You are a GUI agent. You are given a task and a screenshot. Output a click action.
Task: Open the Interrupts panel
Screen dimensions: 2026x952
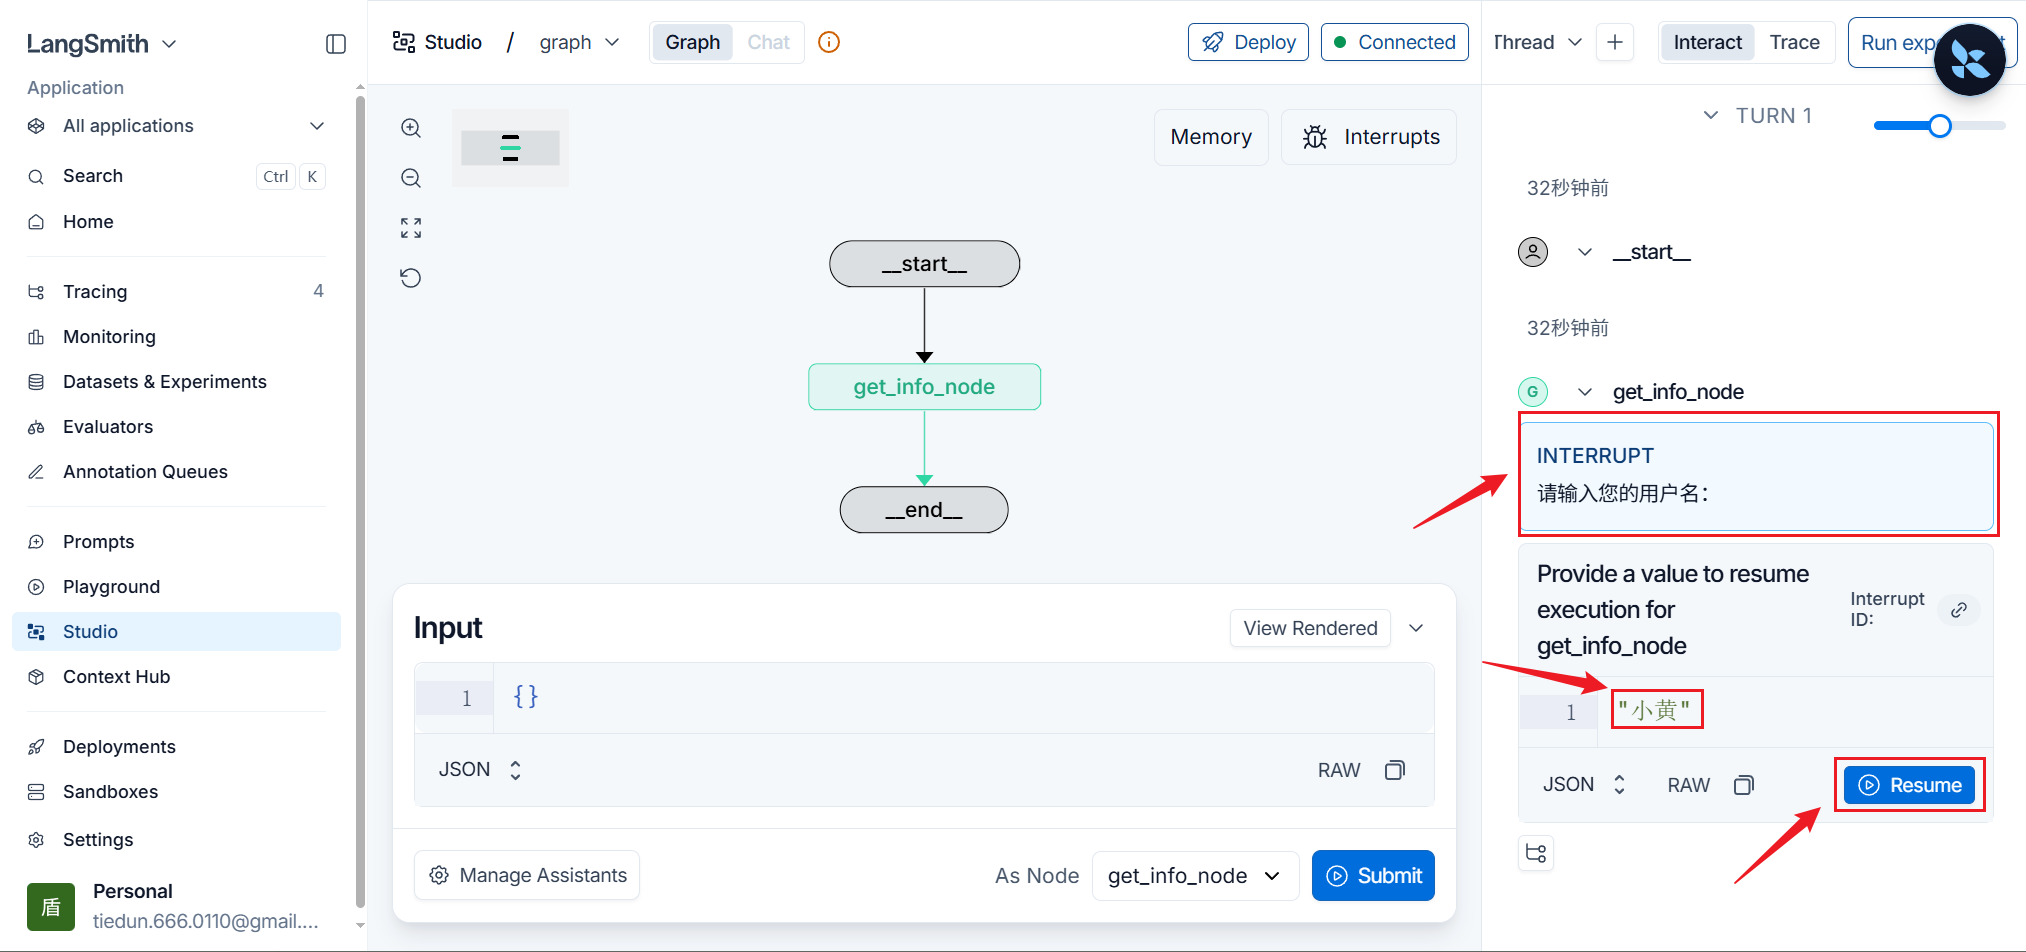[x=1369, y=137]
